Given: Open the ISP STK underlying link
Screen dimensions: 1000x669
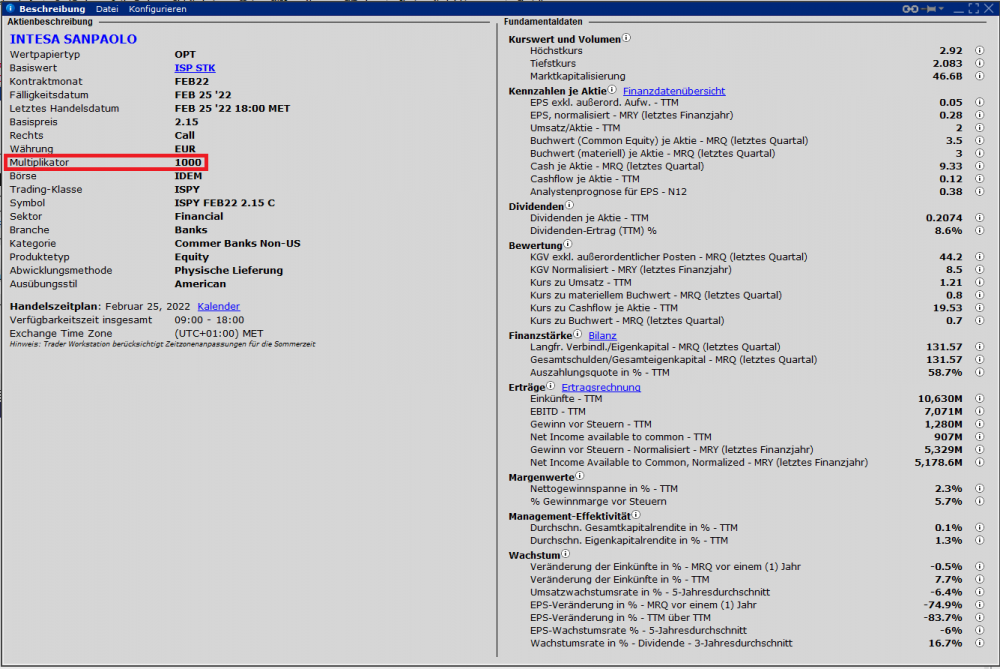Looking at the screenshot, I should (195, 68).
